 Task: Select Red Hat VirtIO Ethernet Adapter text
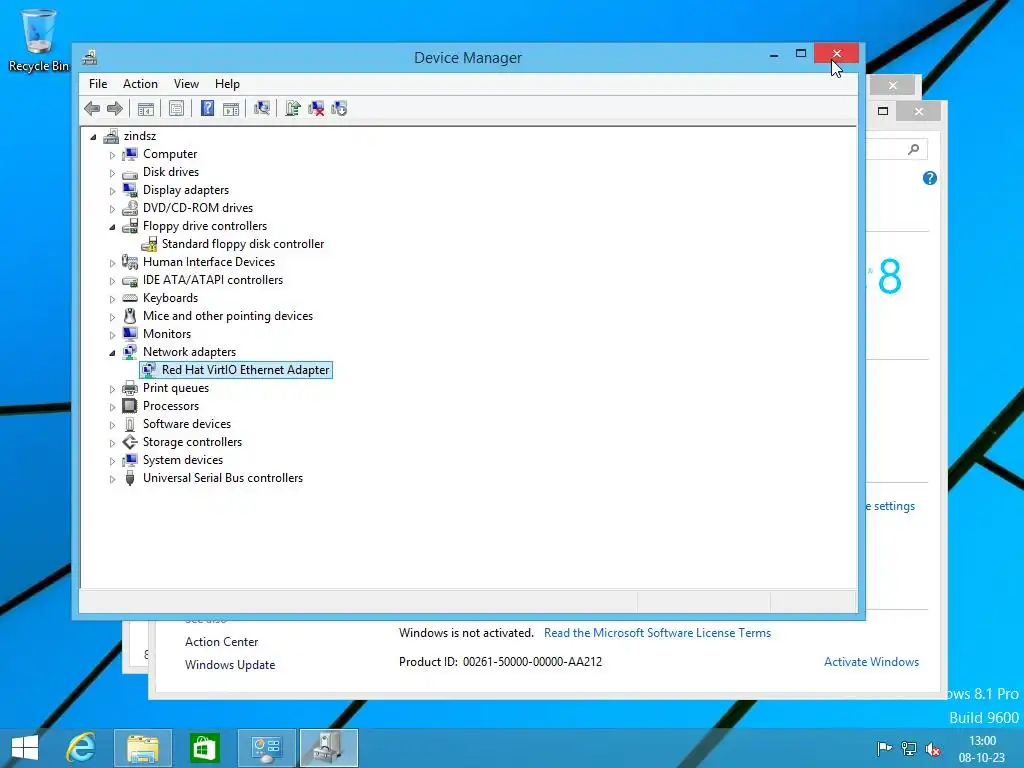coord(246,370)
